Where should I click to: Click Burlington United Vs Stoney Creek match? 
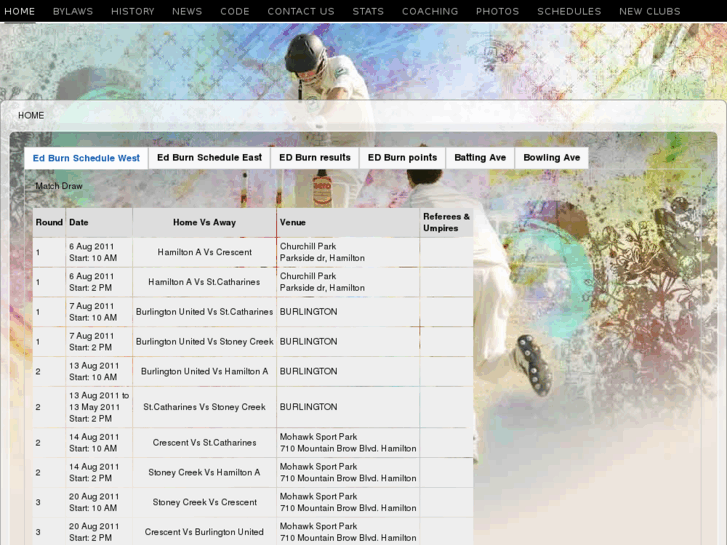pyautogui.click(x=204, y=341)
